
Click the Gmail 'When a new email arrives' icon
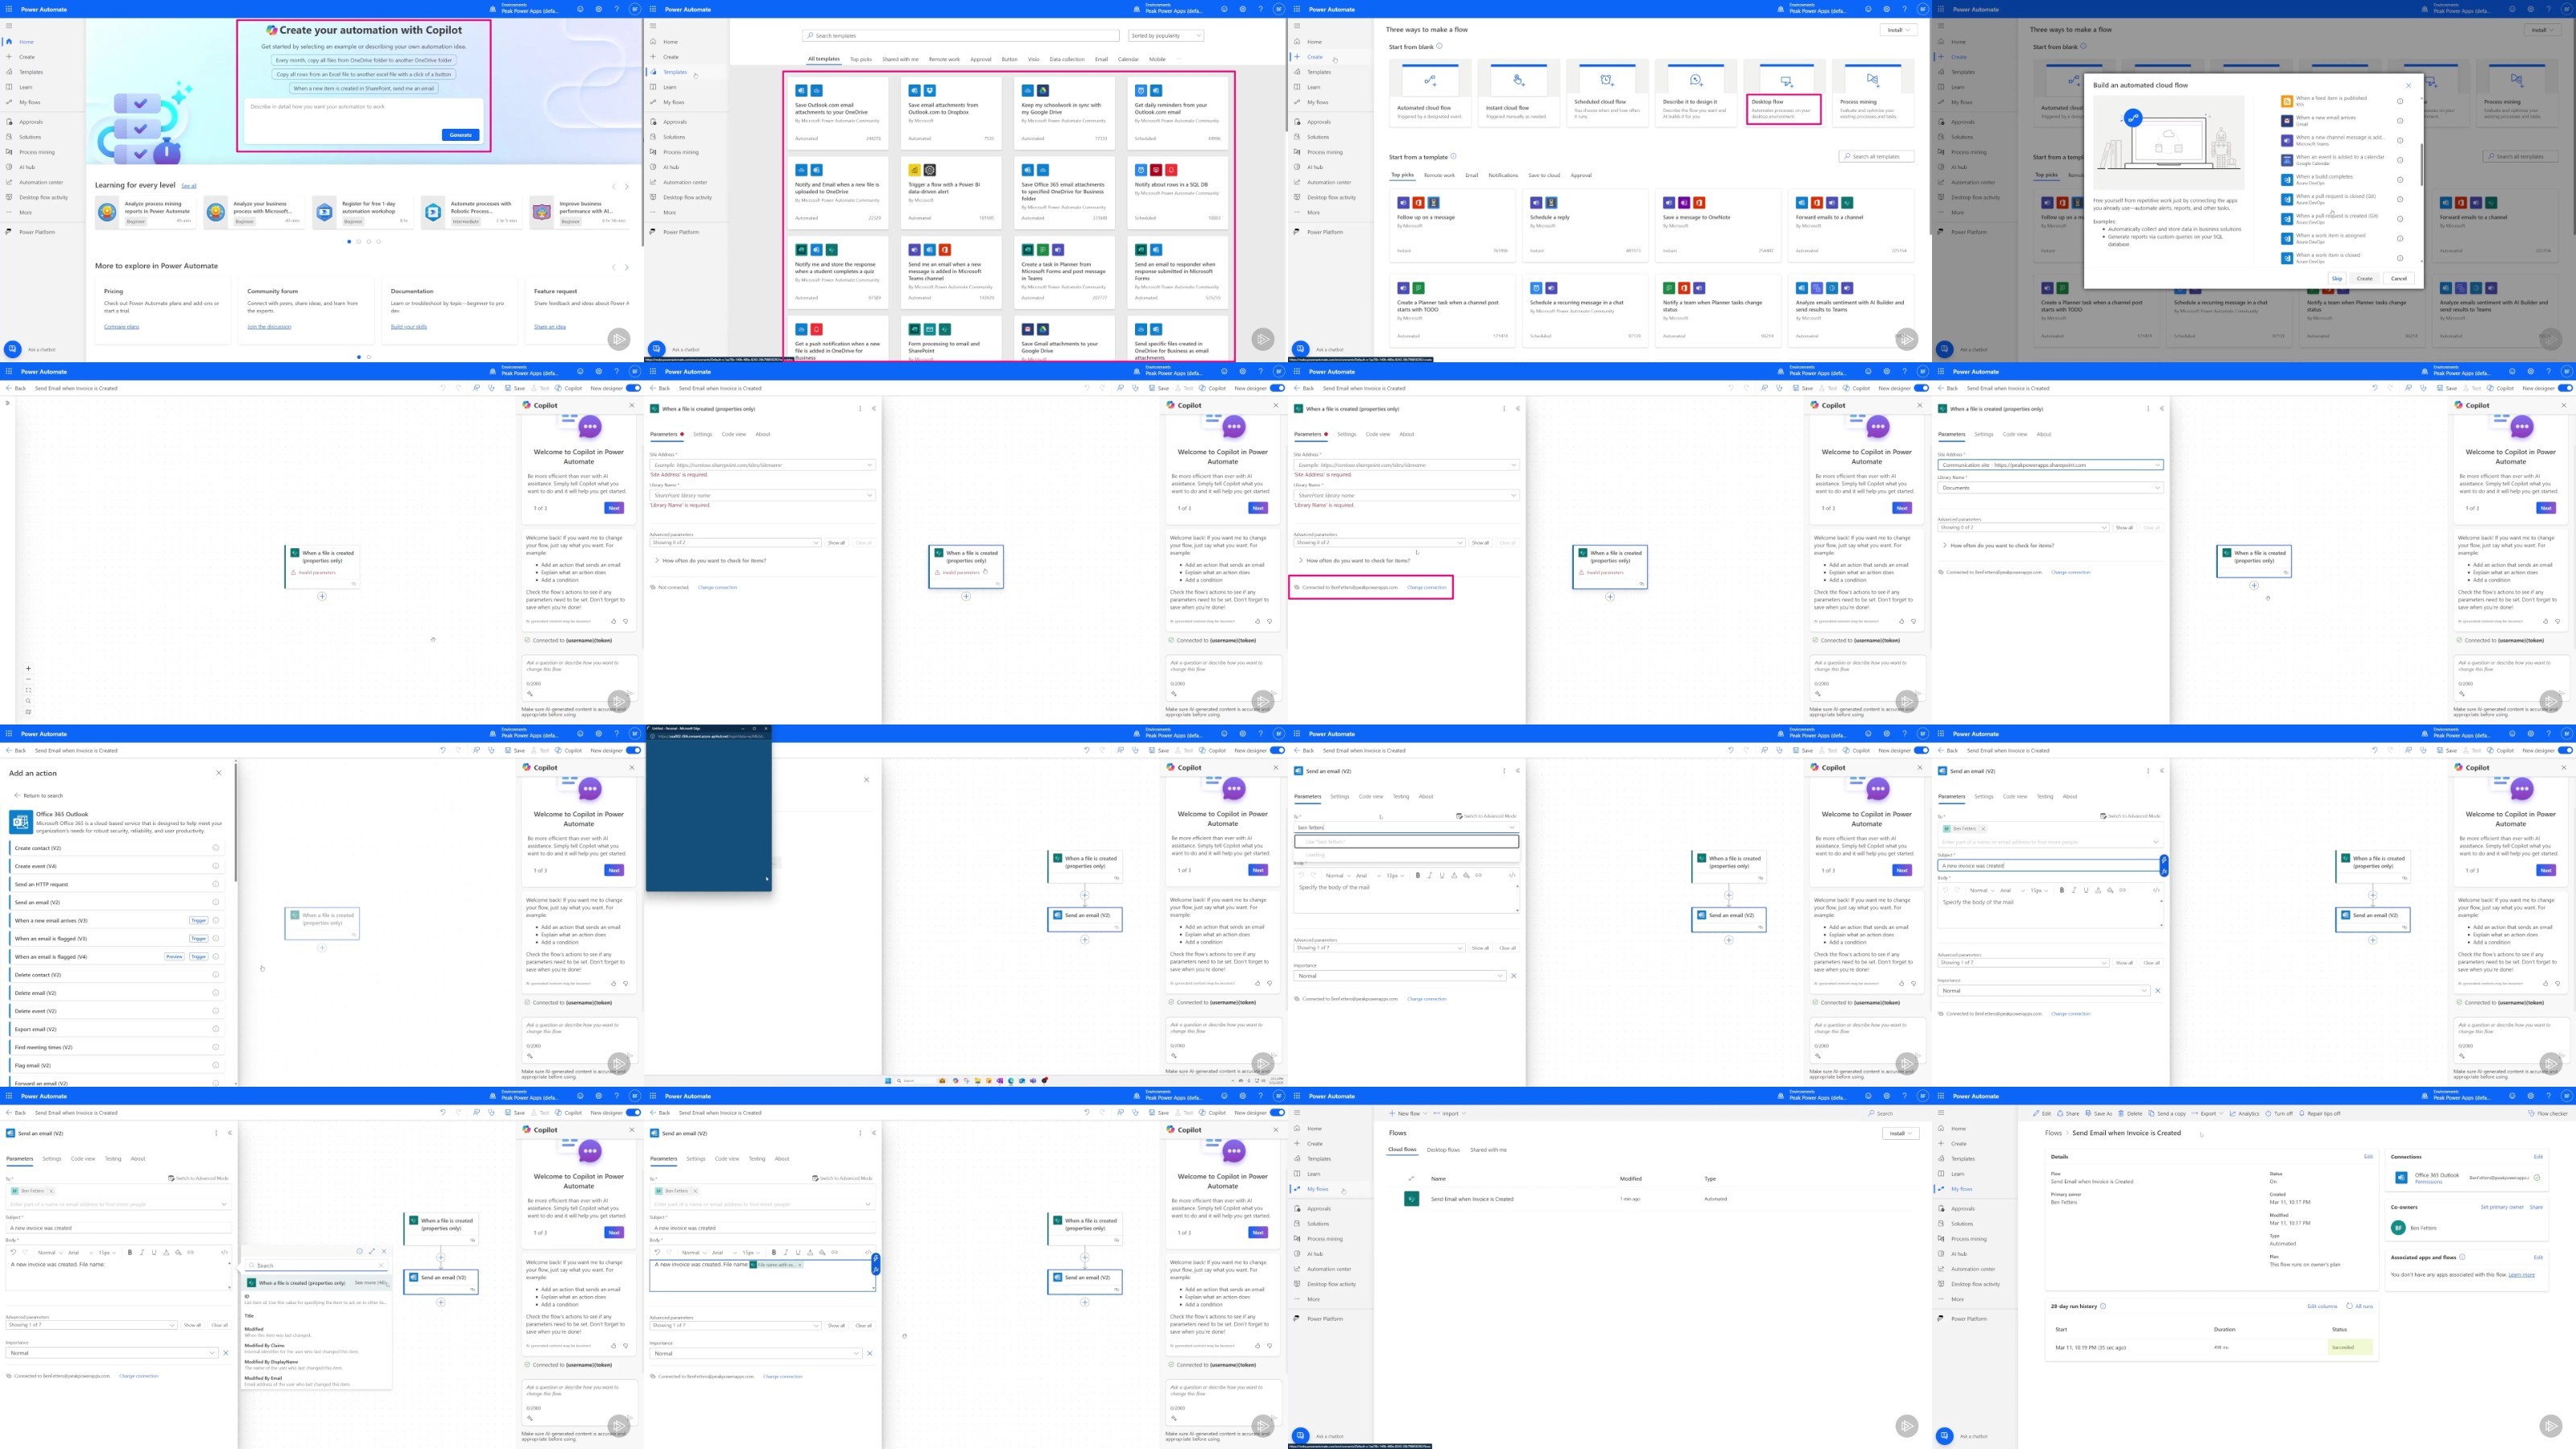coord(2287,120)
